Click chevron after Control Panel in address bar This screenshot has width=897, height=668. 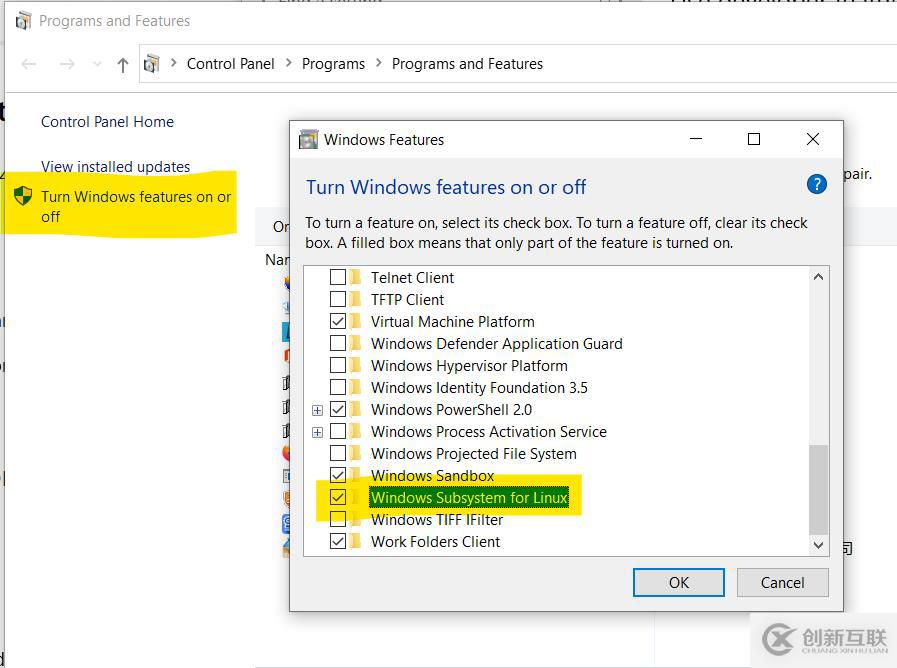pyautogui.click(x=288, y=63)
